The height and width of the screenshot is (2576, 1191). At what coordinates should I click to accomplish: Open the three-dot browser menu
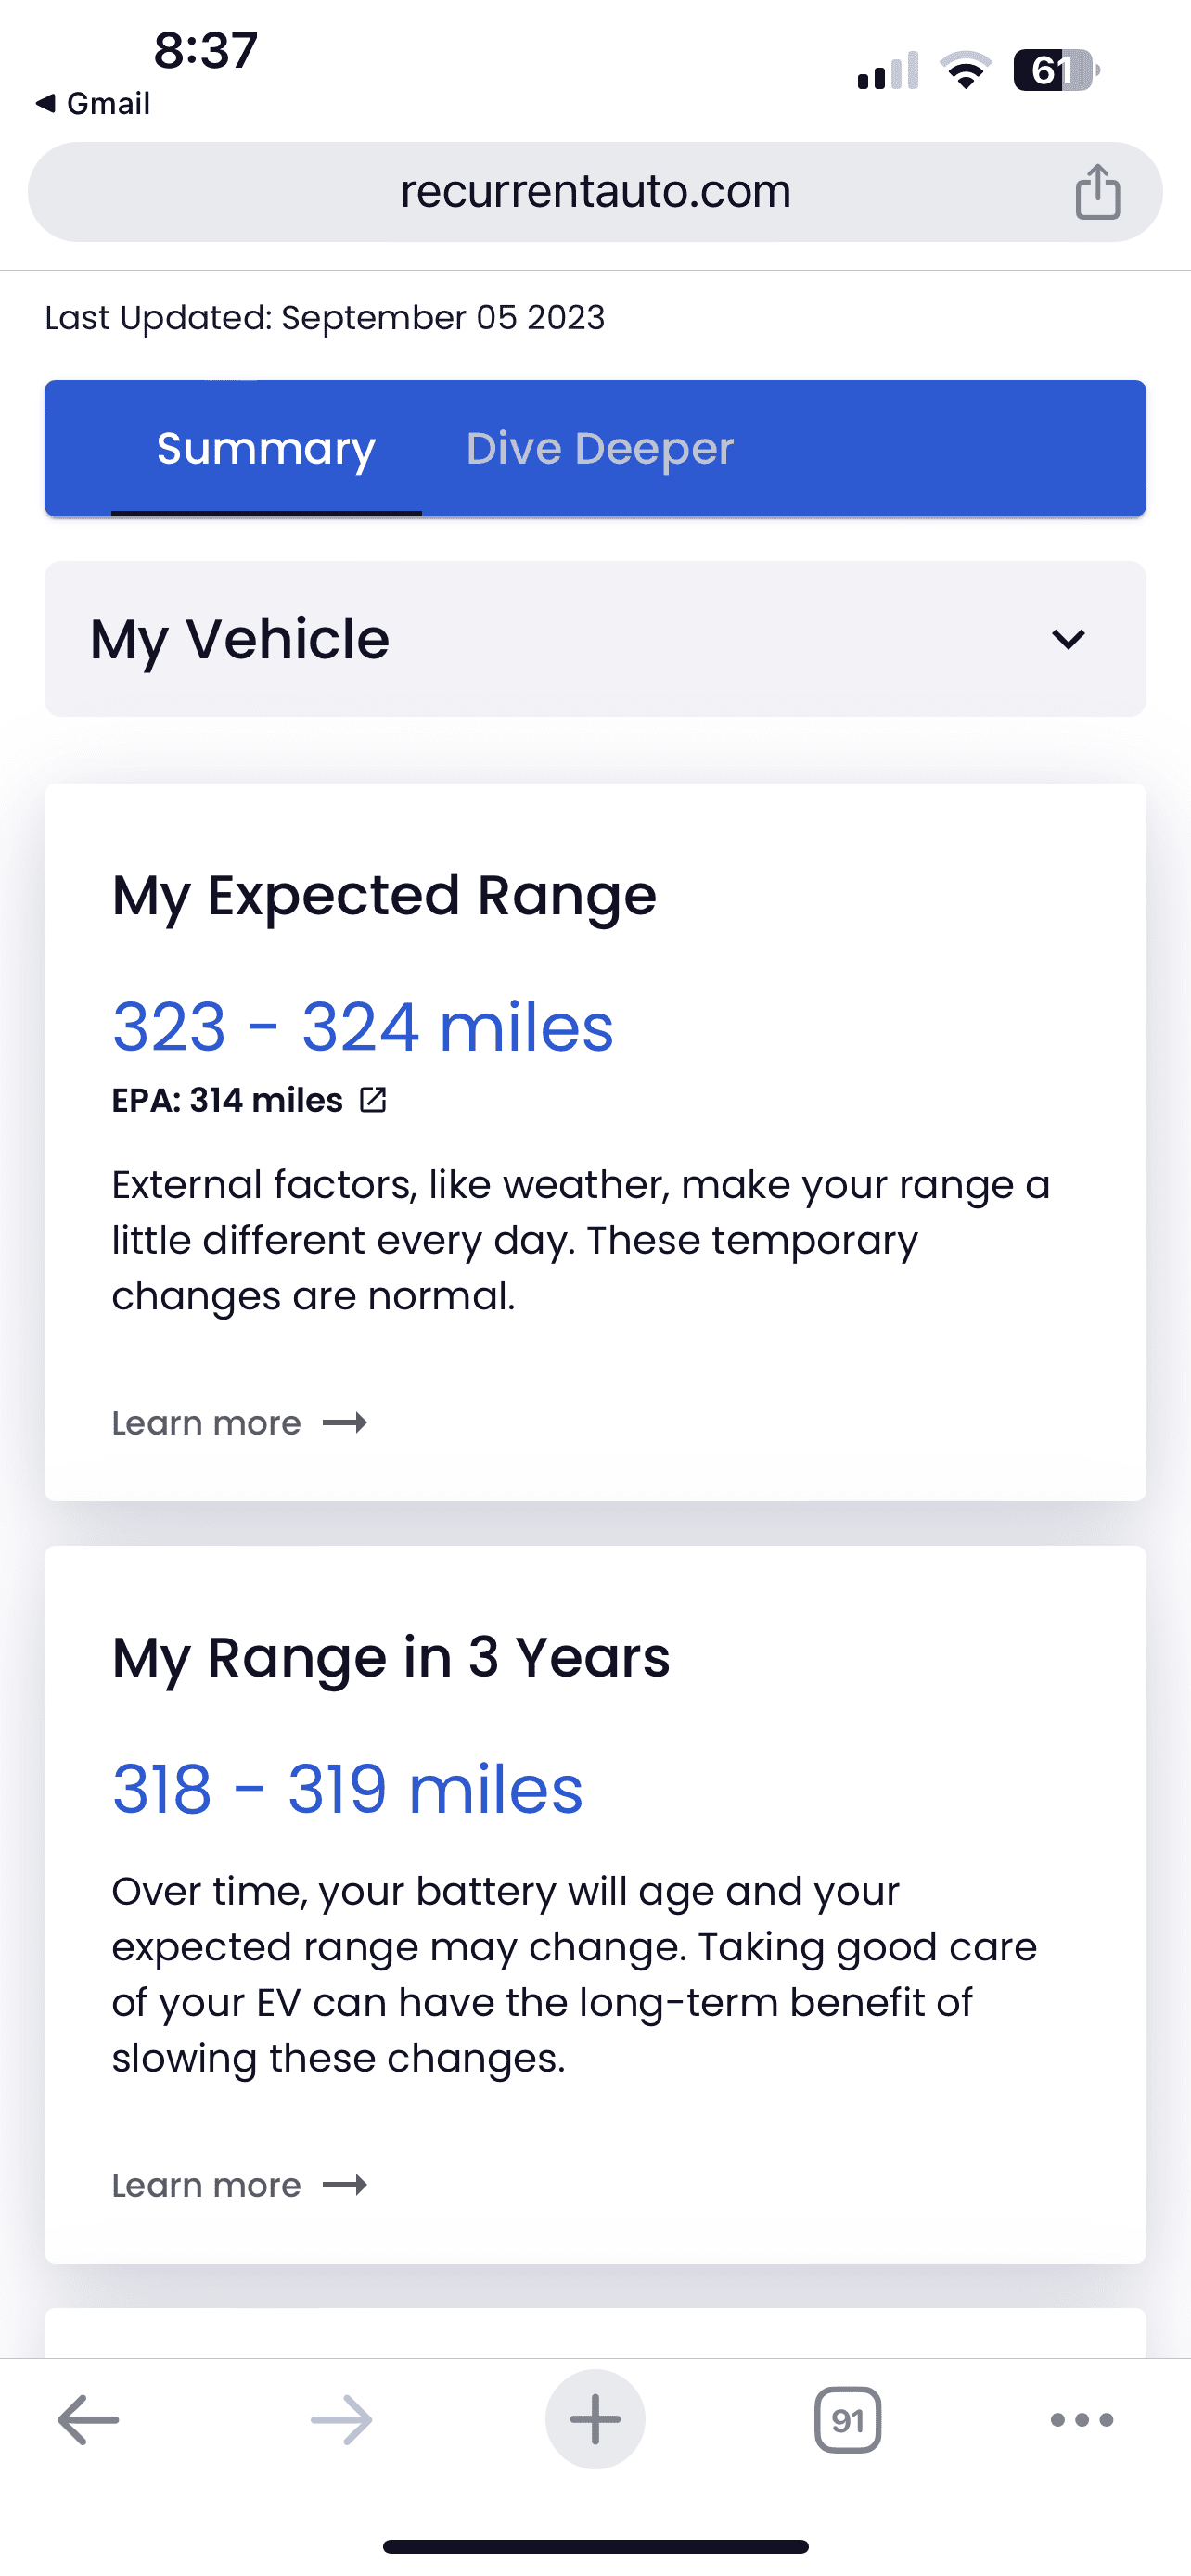tap(1082, 2420)
